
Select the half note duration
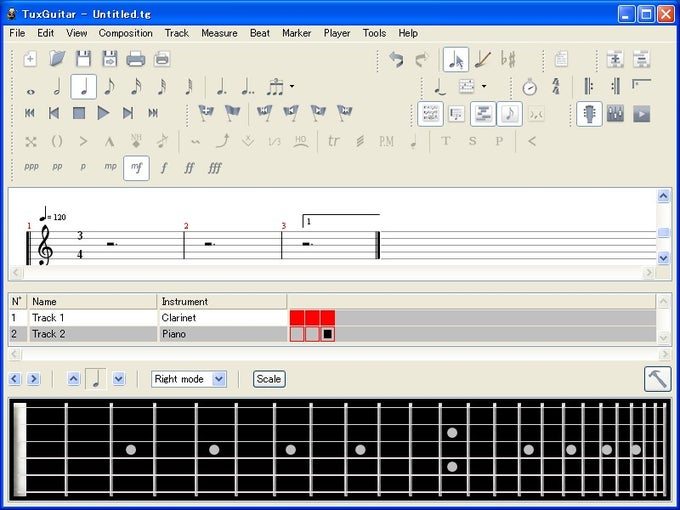(57, 87)
